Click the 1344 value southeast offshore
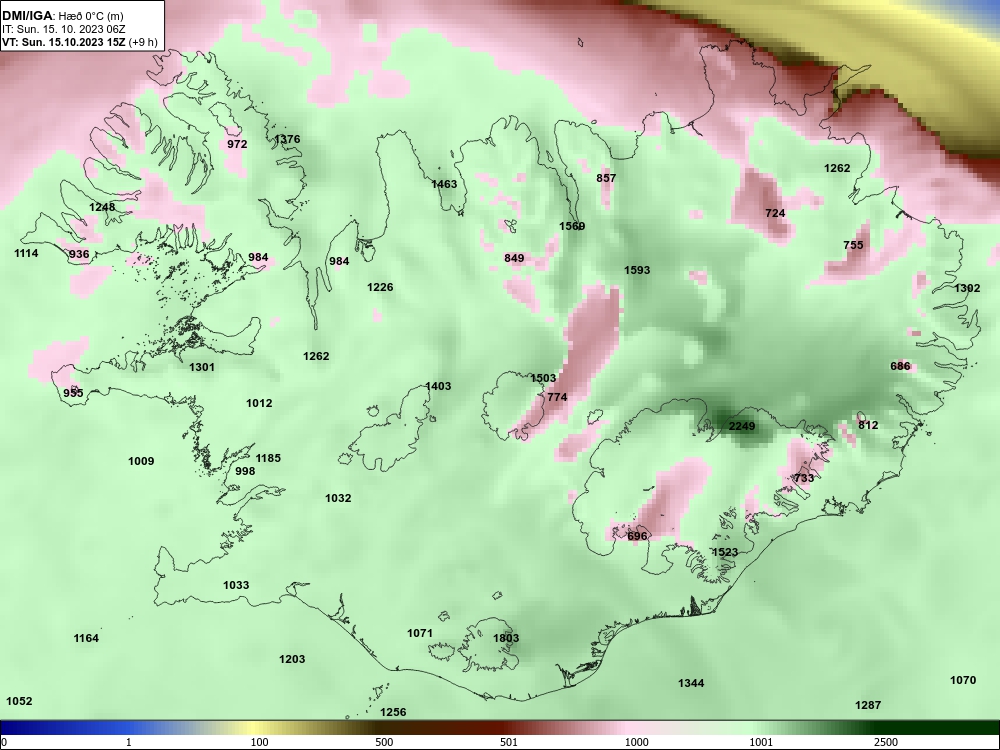The image size is (1000, 750). (691, 683)
